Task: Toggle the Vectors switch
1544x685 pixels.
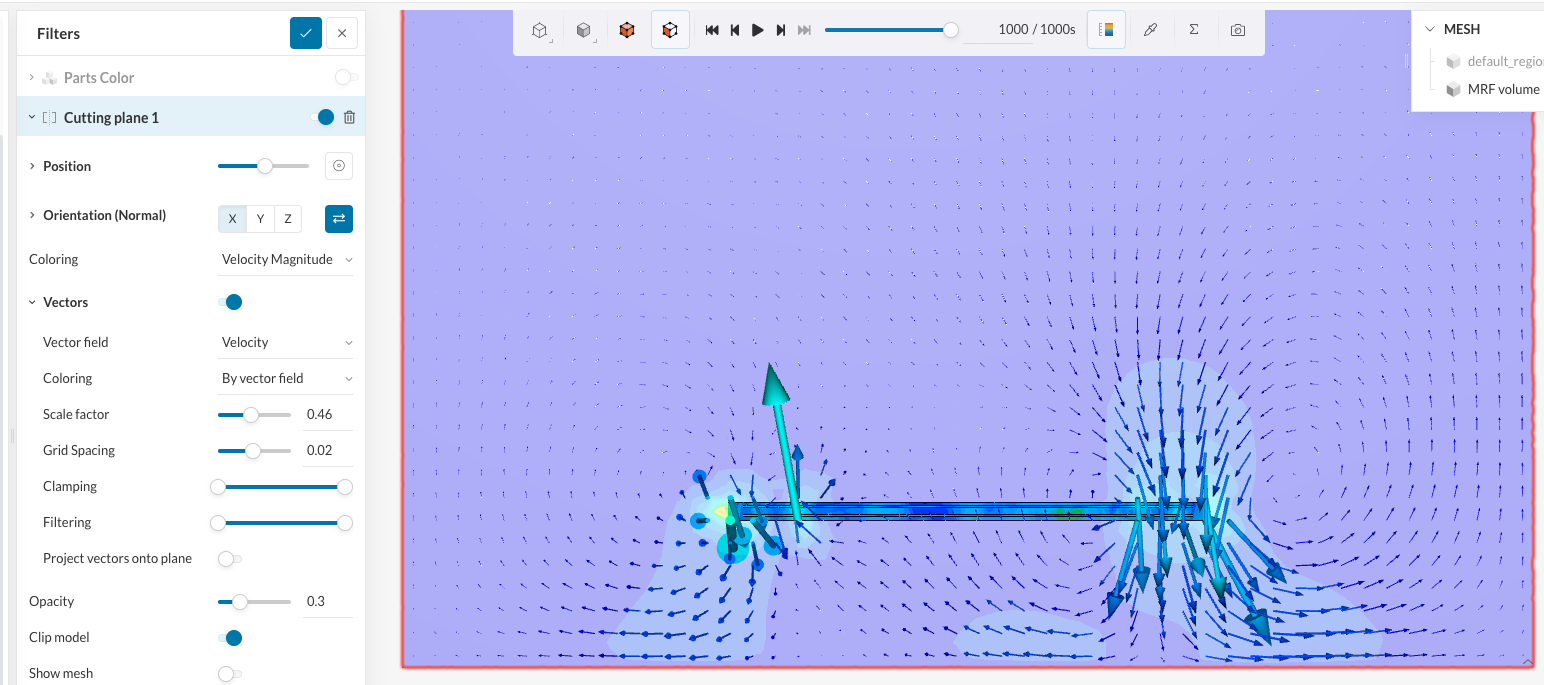Action: pos(230,302)
